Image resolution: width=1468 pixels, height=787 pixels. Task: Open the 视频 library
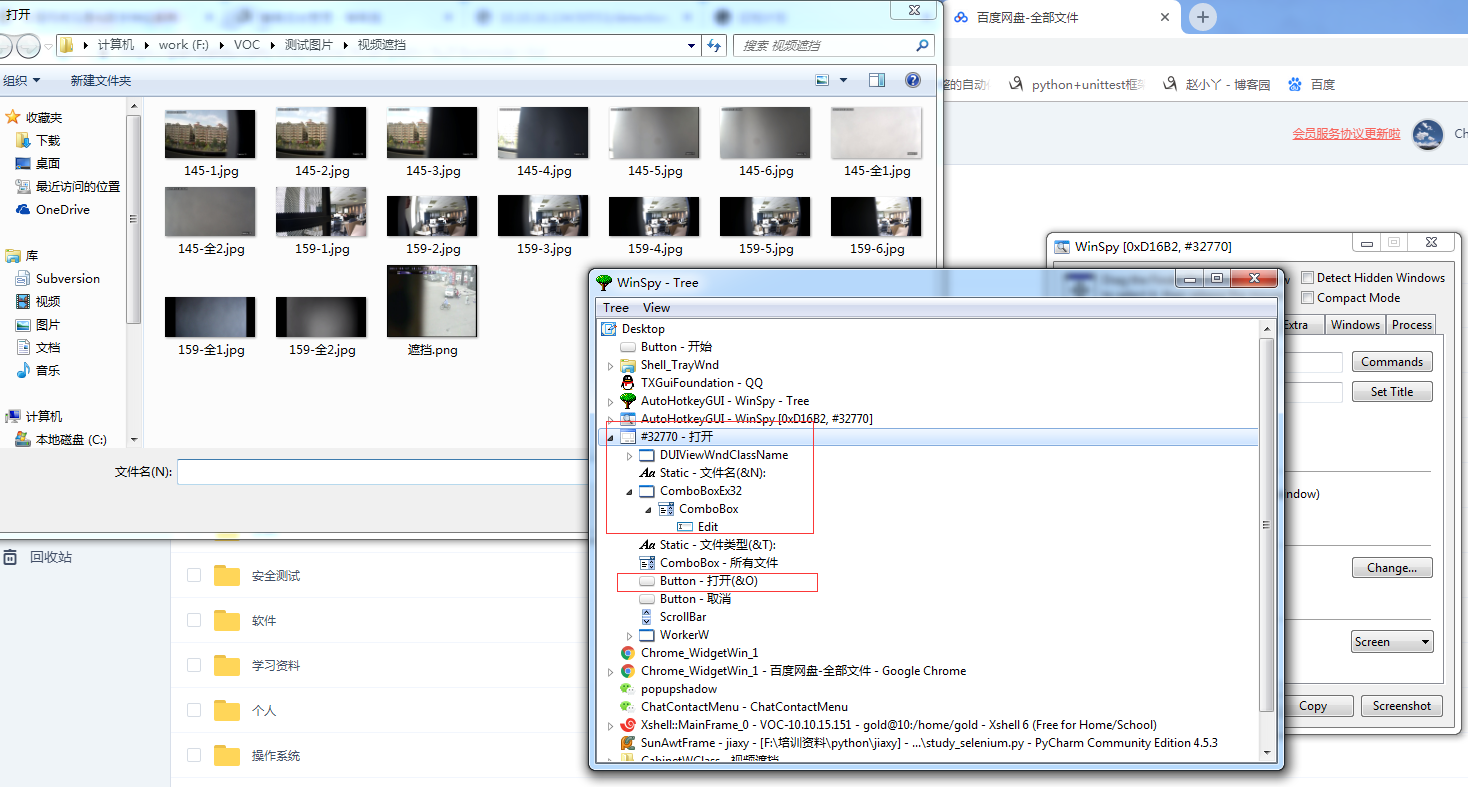47,302
